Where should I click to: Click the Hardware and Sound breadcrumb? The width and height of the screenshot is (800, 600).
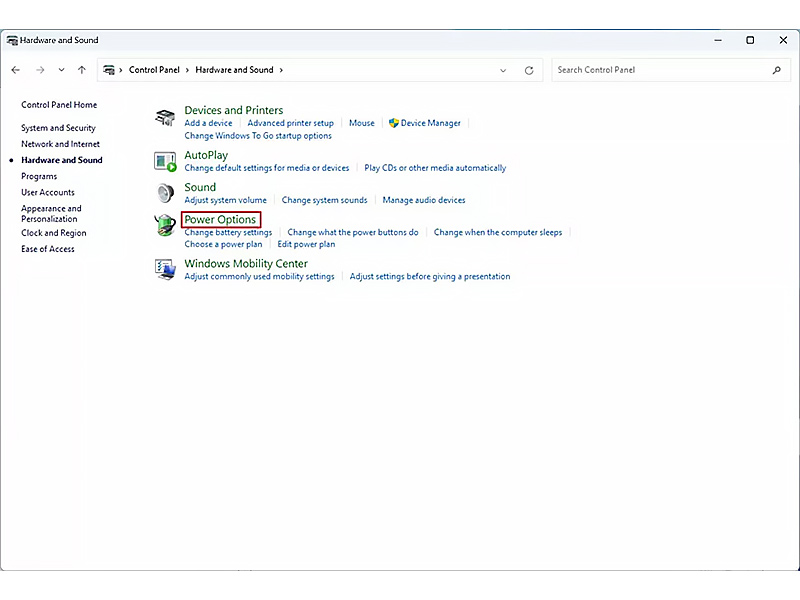pyautogui.click(x=234, y=70)
